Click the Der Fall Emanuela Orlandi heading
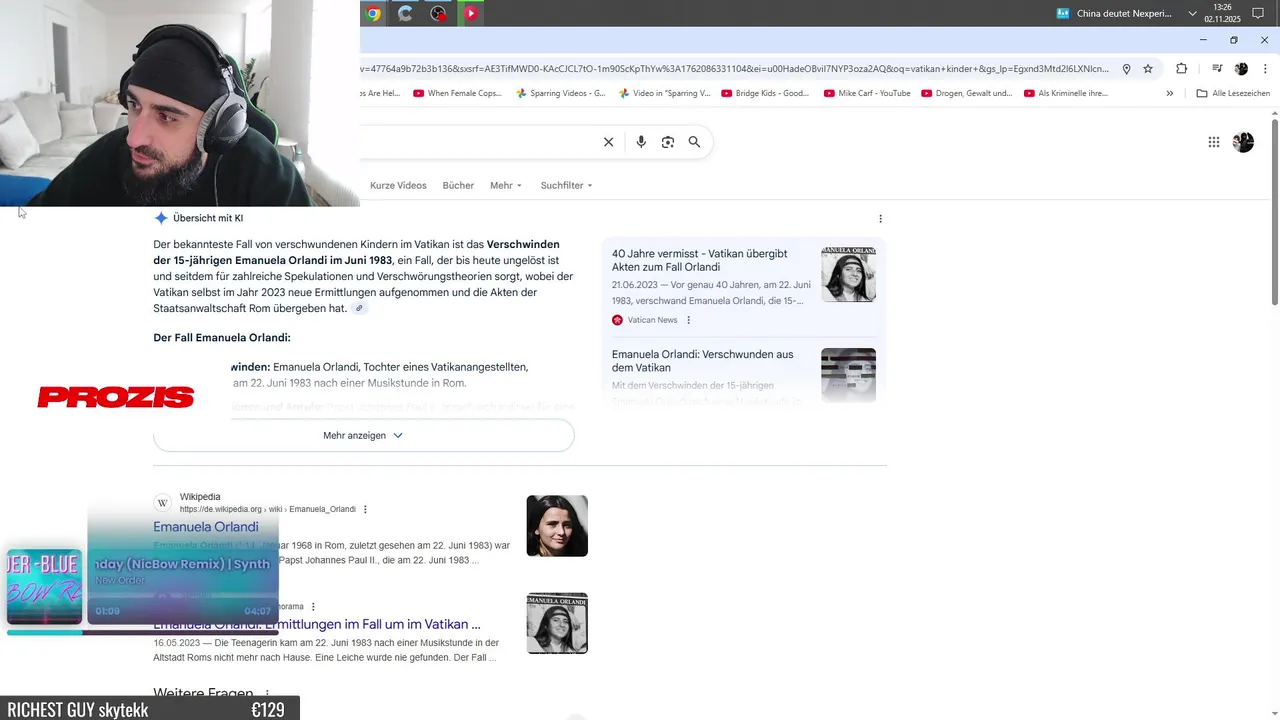The width and height of the screenshot is (1280, 720). pyautogui.click(x=222, y=338)
